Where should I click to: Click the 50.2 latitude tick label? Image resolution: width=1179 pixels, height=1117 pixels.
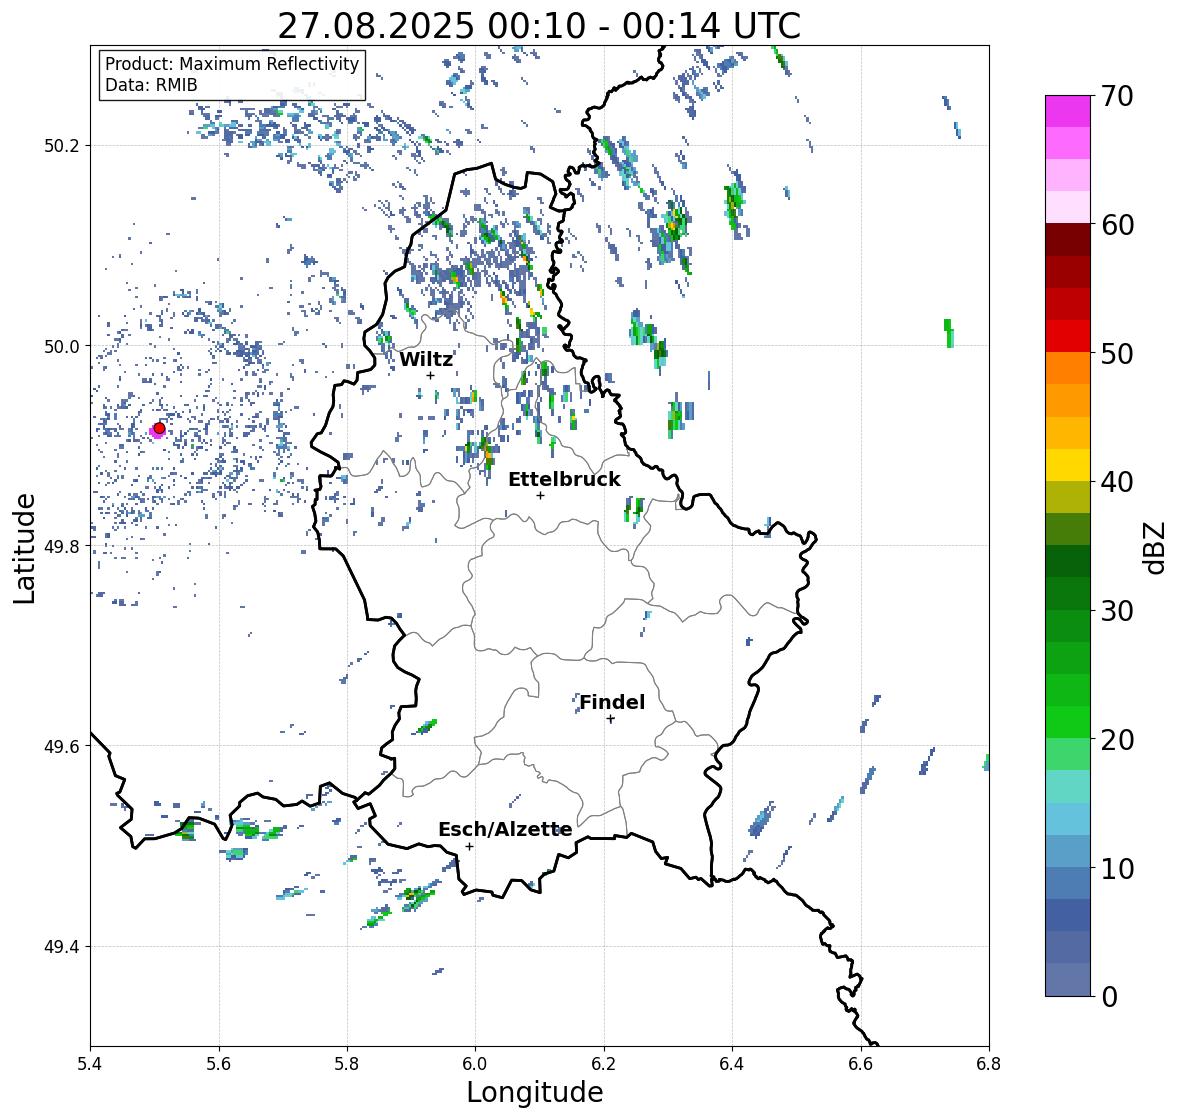click(62, 146)
